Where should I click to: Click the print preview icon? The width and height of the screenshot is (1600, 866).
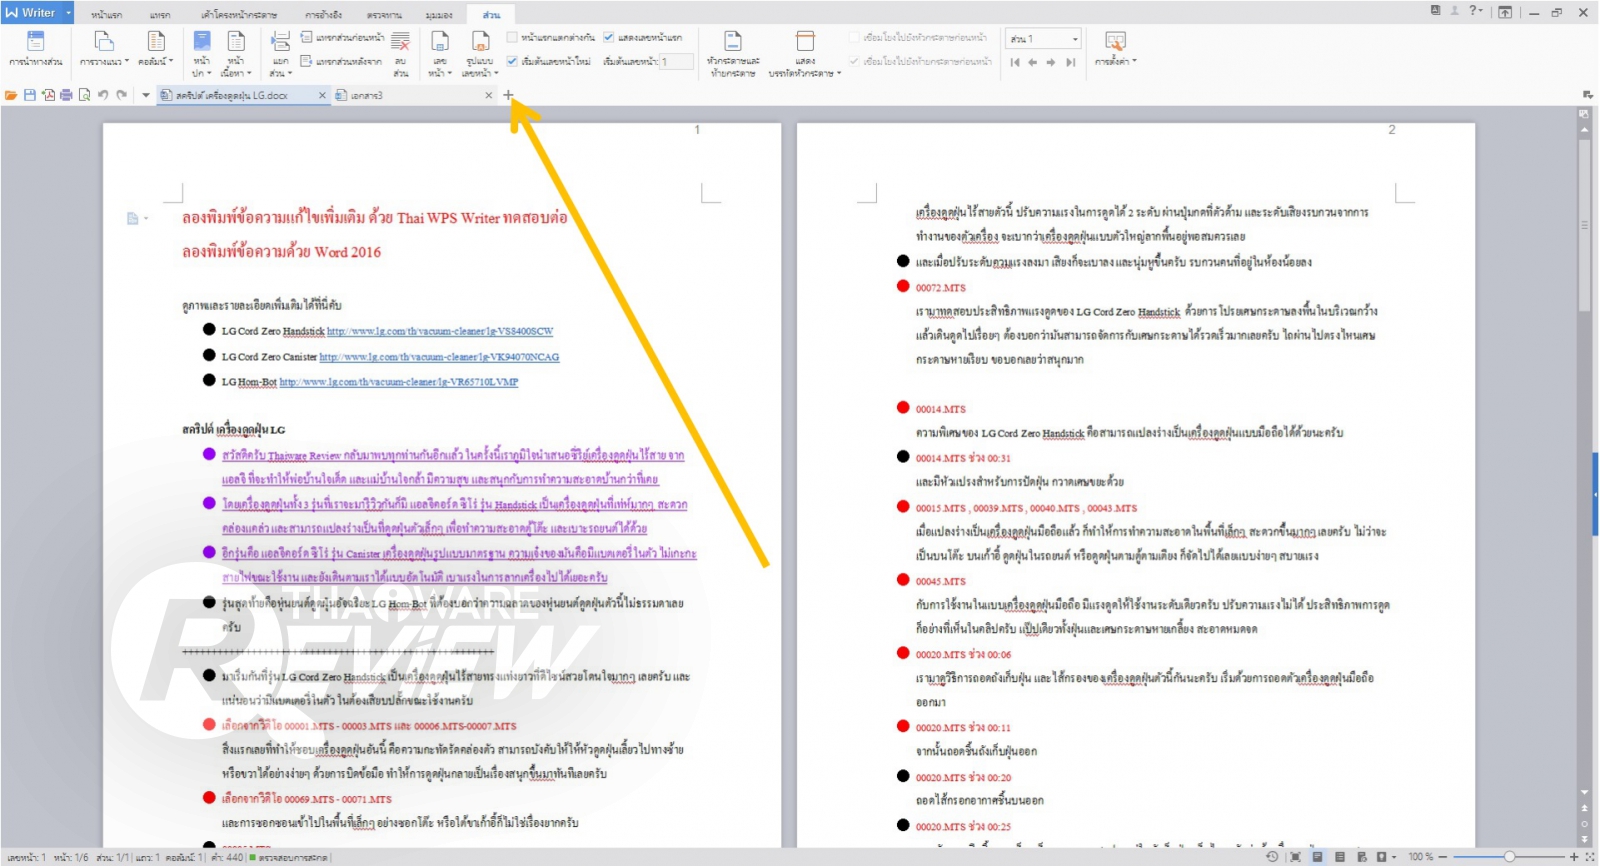pyautogui.click(x=84, y=95)
